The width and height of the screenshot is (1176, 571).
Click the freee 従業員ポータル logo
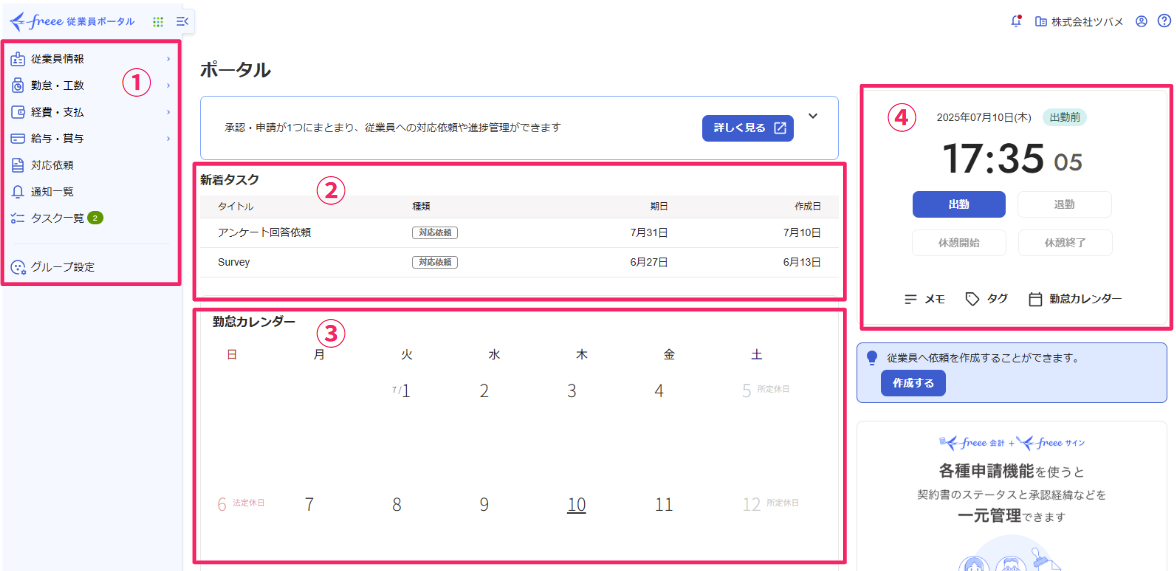73,21
